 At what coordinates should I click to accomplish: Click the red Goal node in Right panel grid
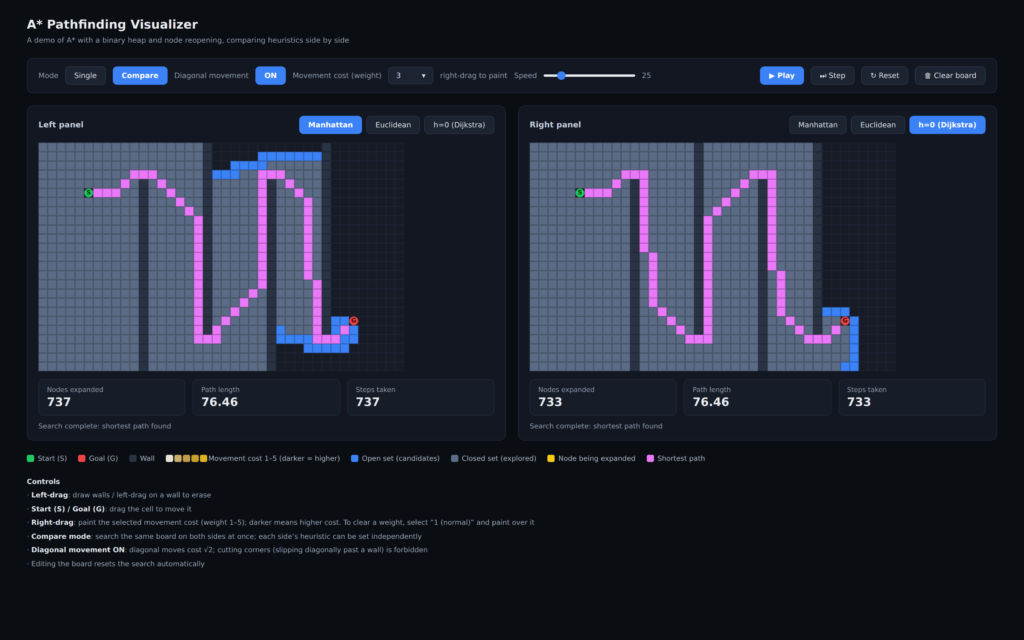point(845,321)
